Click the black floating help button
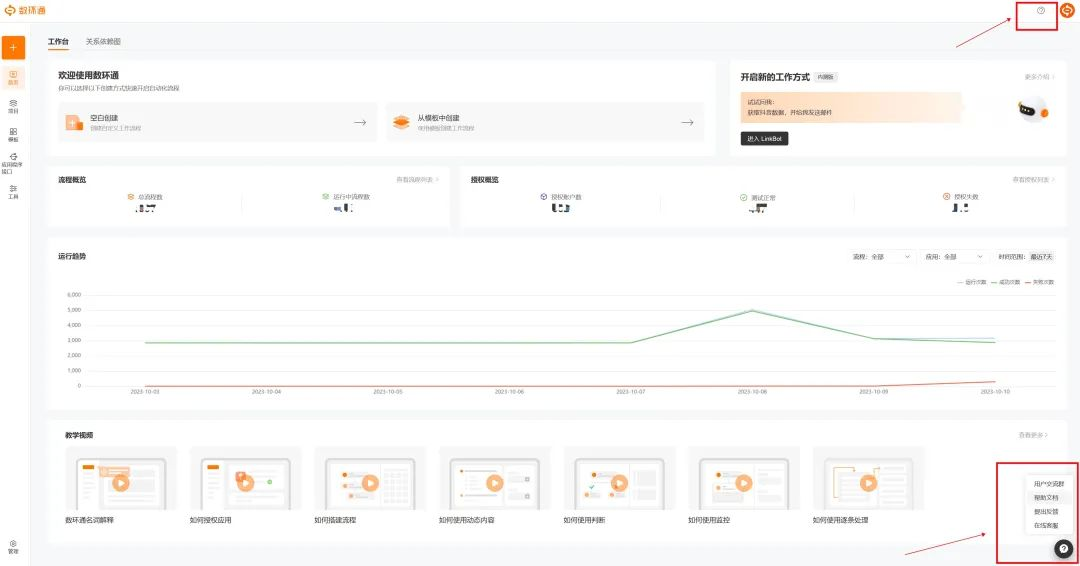 tap(1063, 548)
